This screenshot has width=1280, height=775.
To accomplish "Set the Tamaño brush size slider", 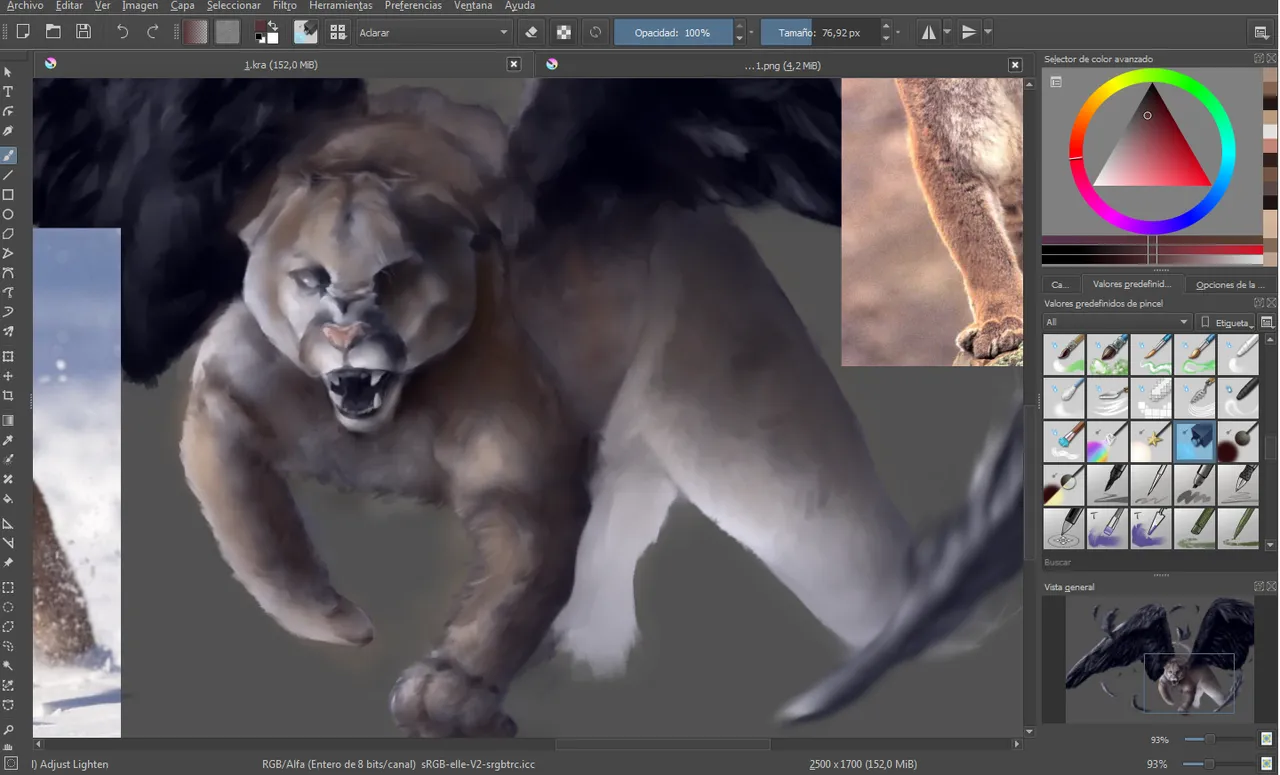I will pyautogui.click(x=820, y=32).
